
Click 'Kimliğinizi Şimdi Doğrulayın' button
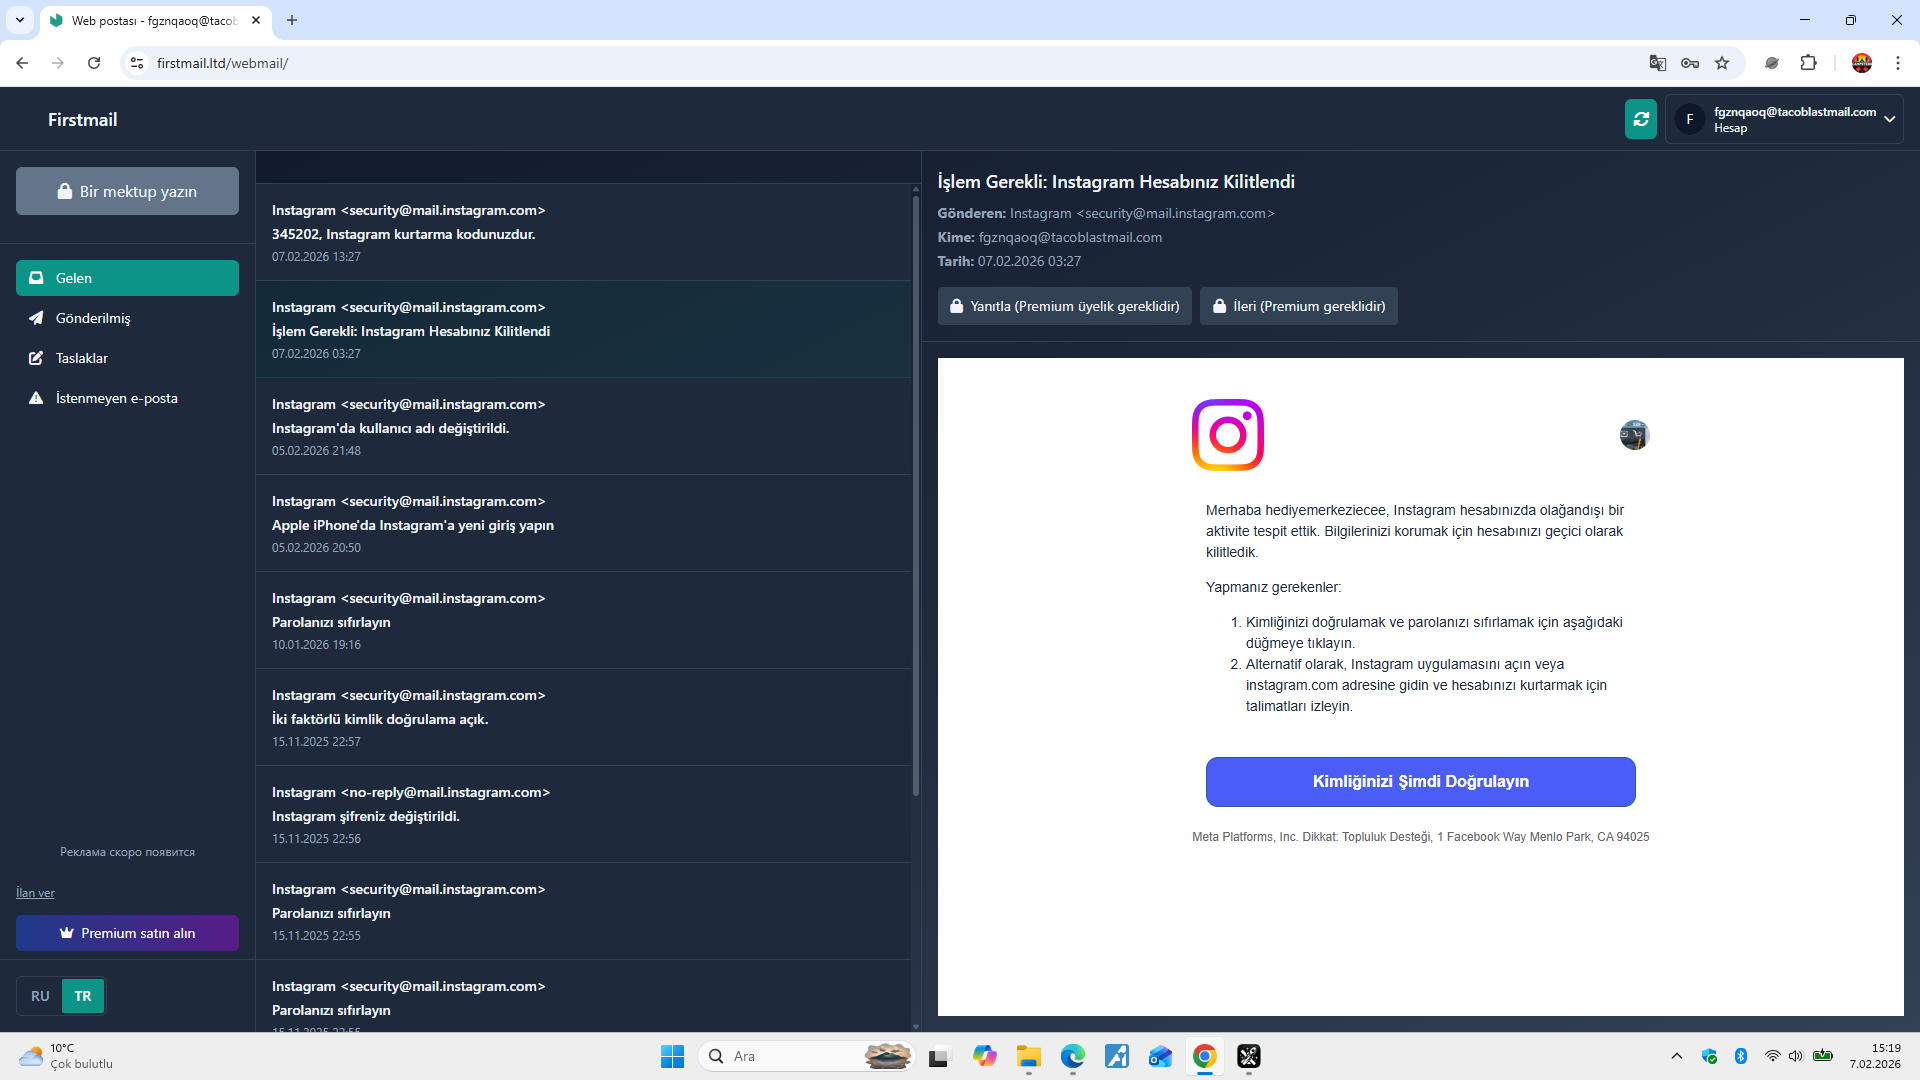pyautogui.click(x=1420, y=782)
